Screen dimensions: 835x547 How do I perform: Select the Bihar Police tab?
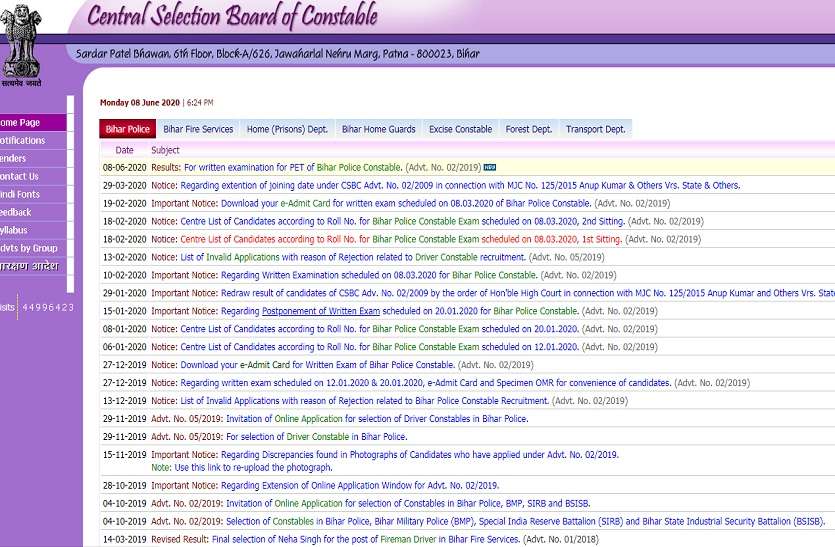click(x=127, y=129)
